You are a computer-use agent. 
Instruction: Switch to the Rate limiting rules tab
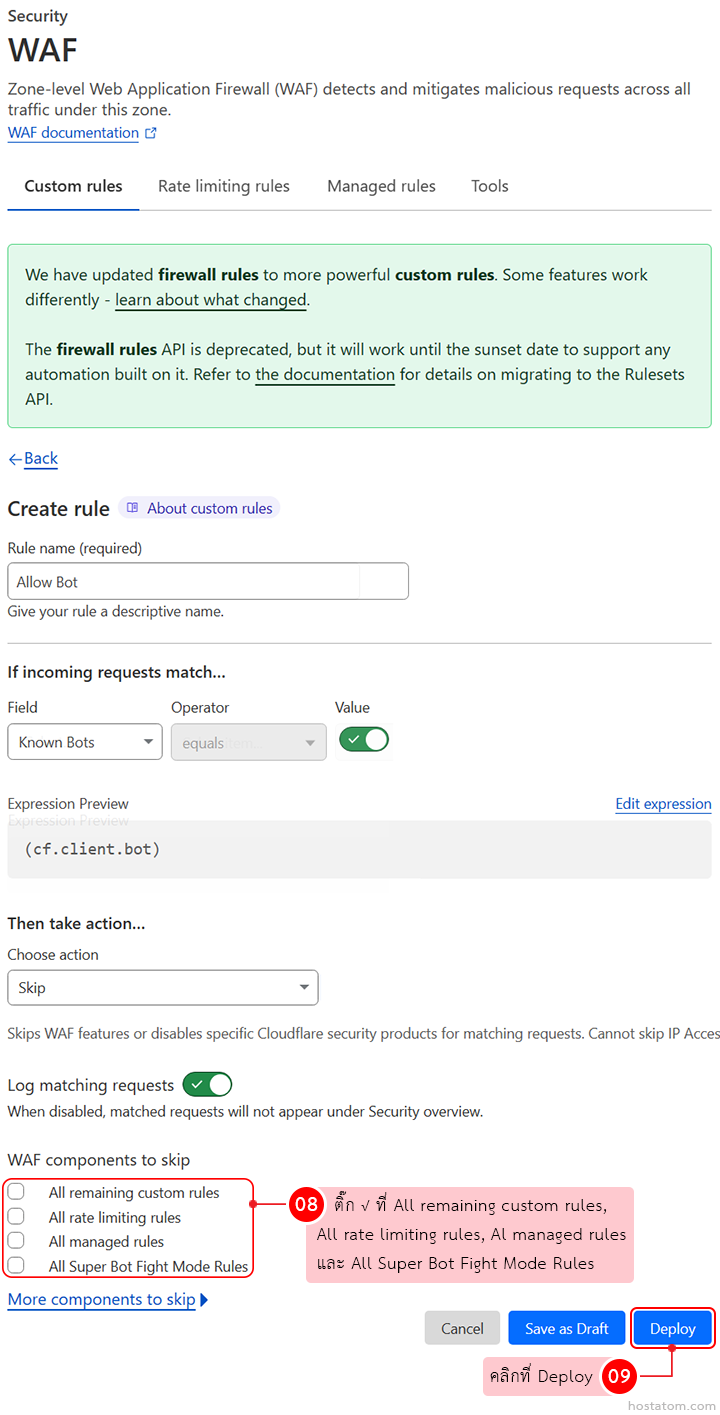(224, 186)
